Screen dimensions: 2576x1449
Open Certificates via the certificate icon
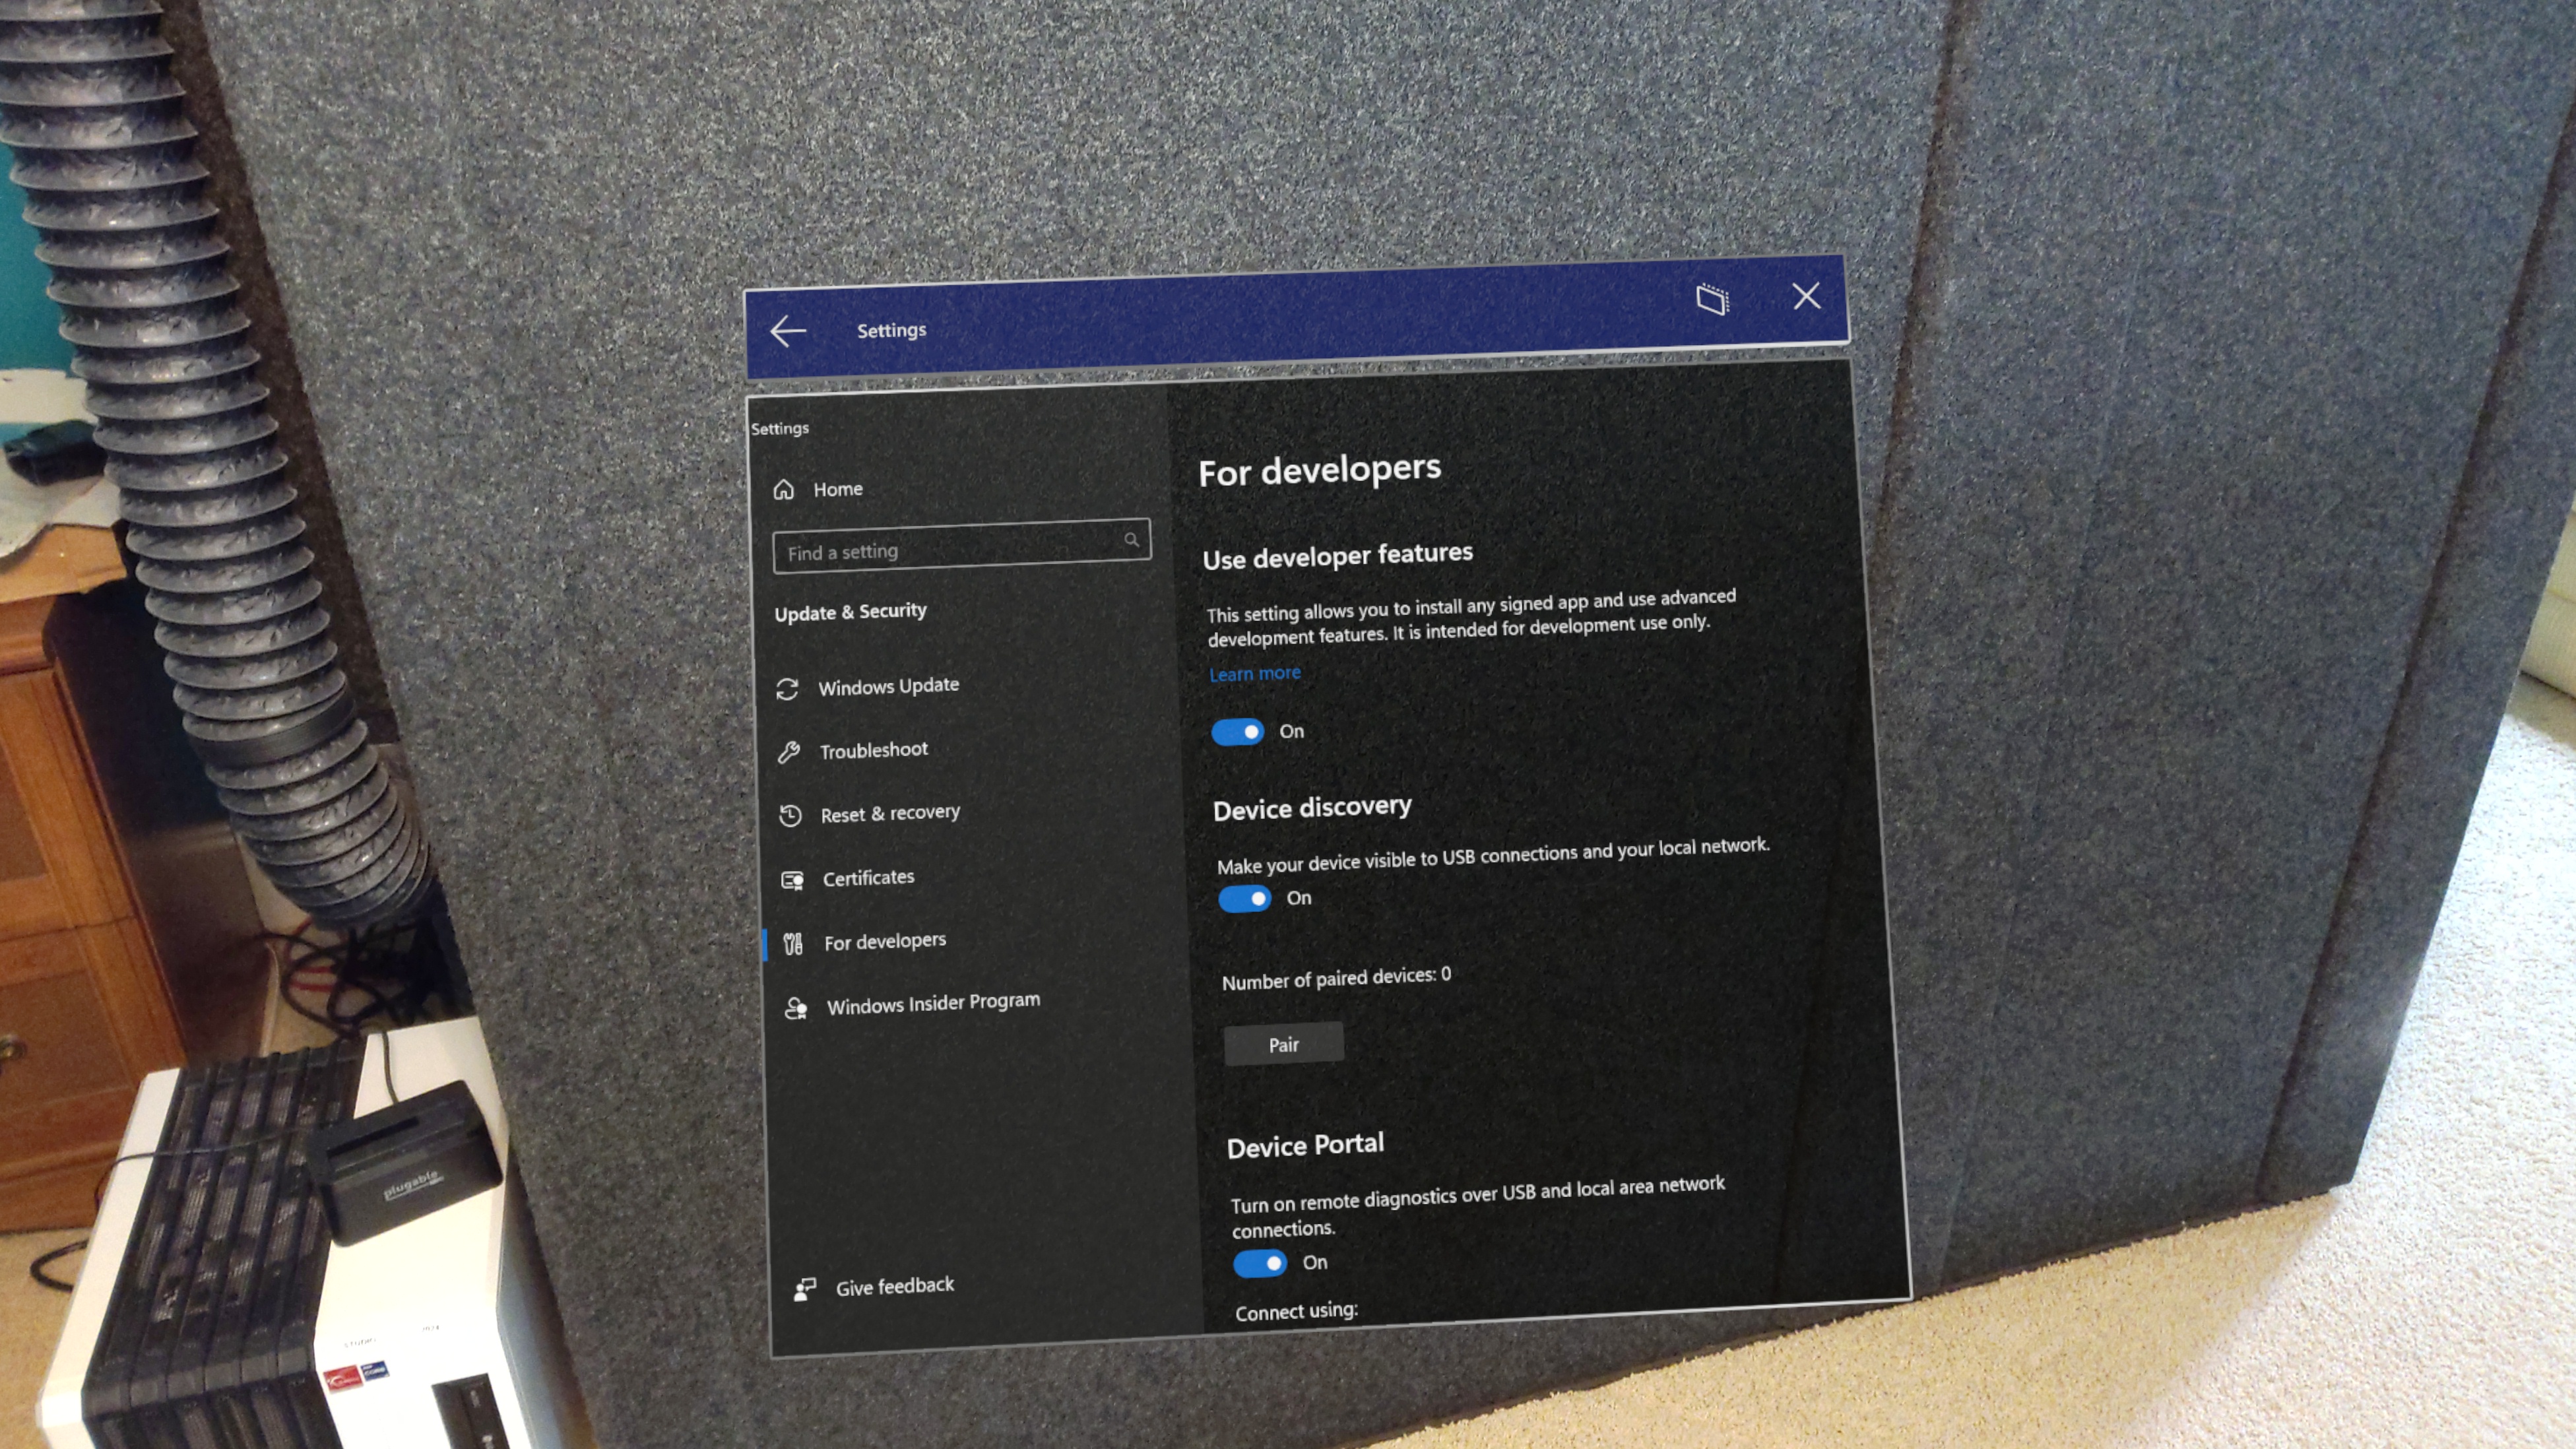click(792, 879)
